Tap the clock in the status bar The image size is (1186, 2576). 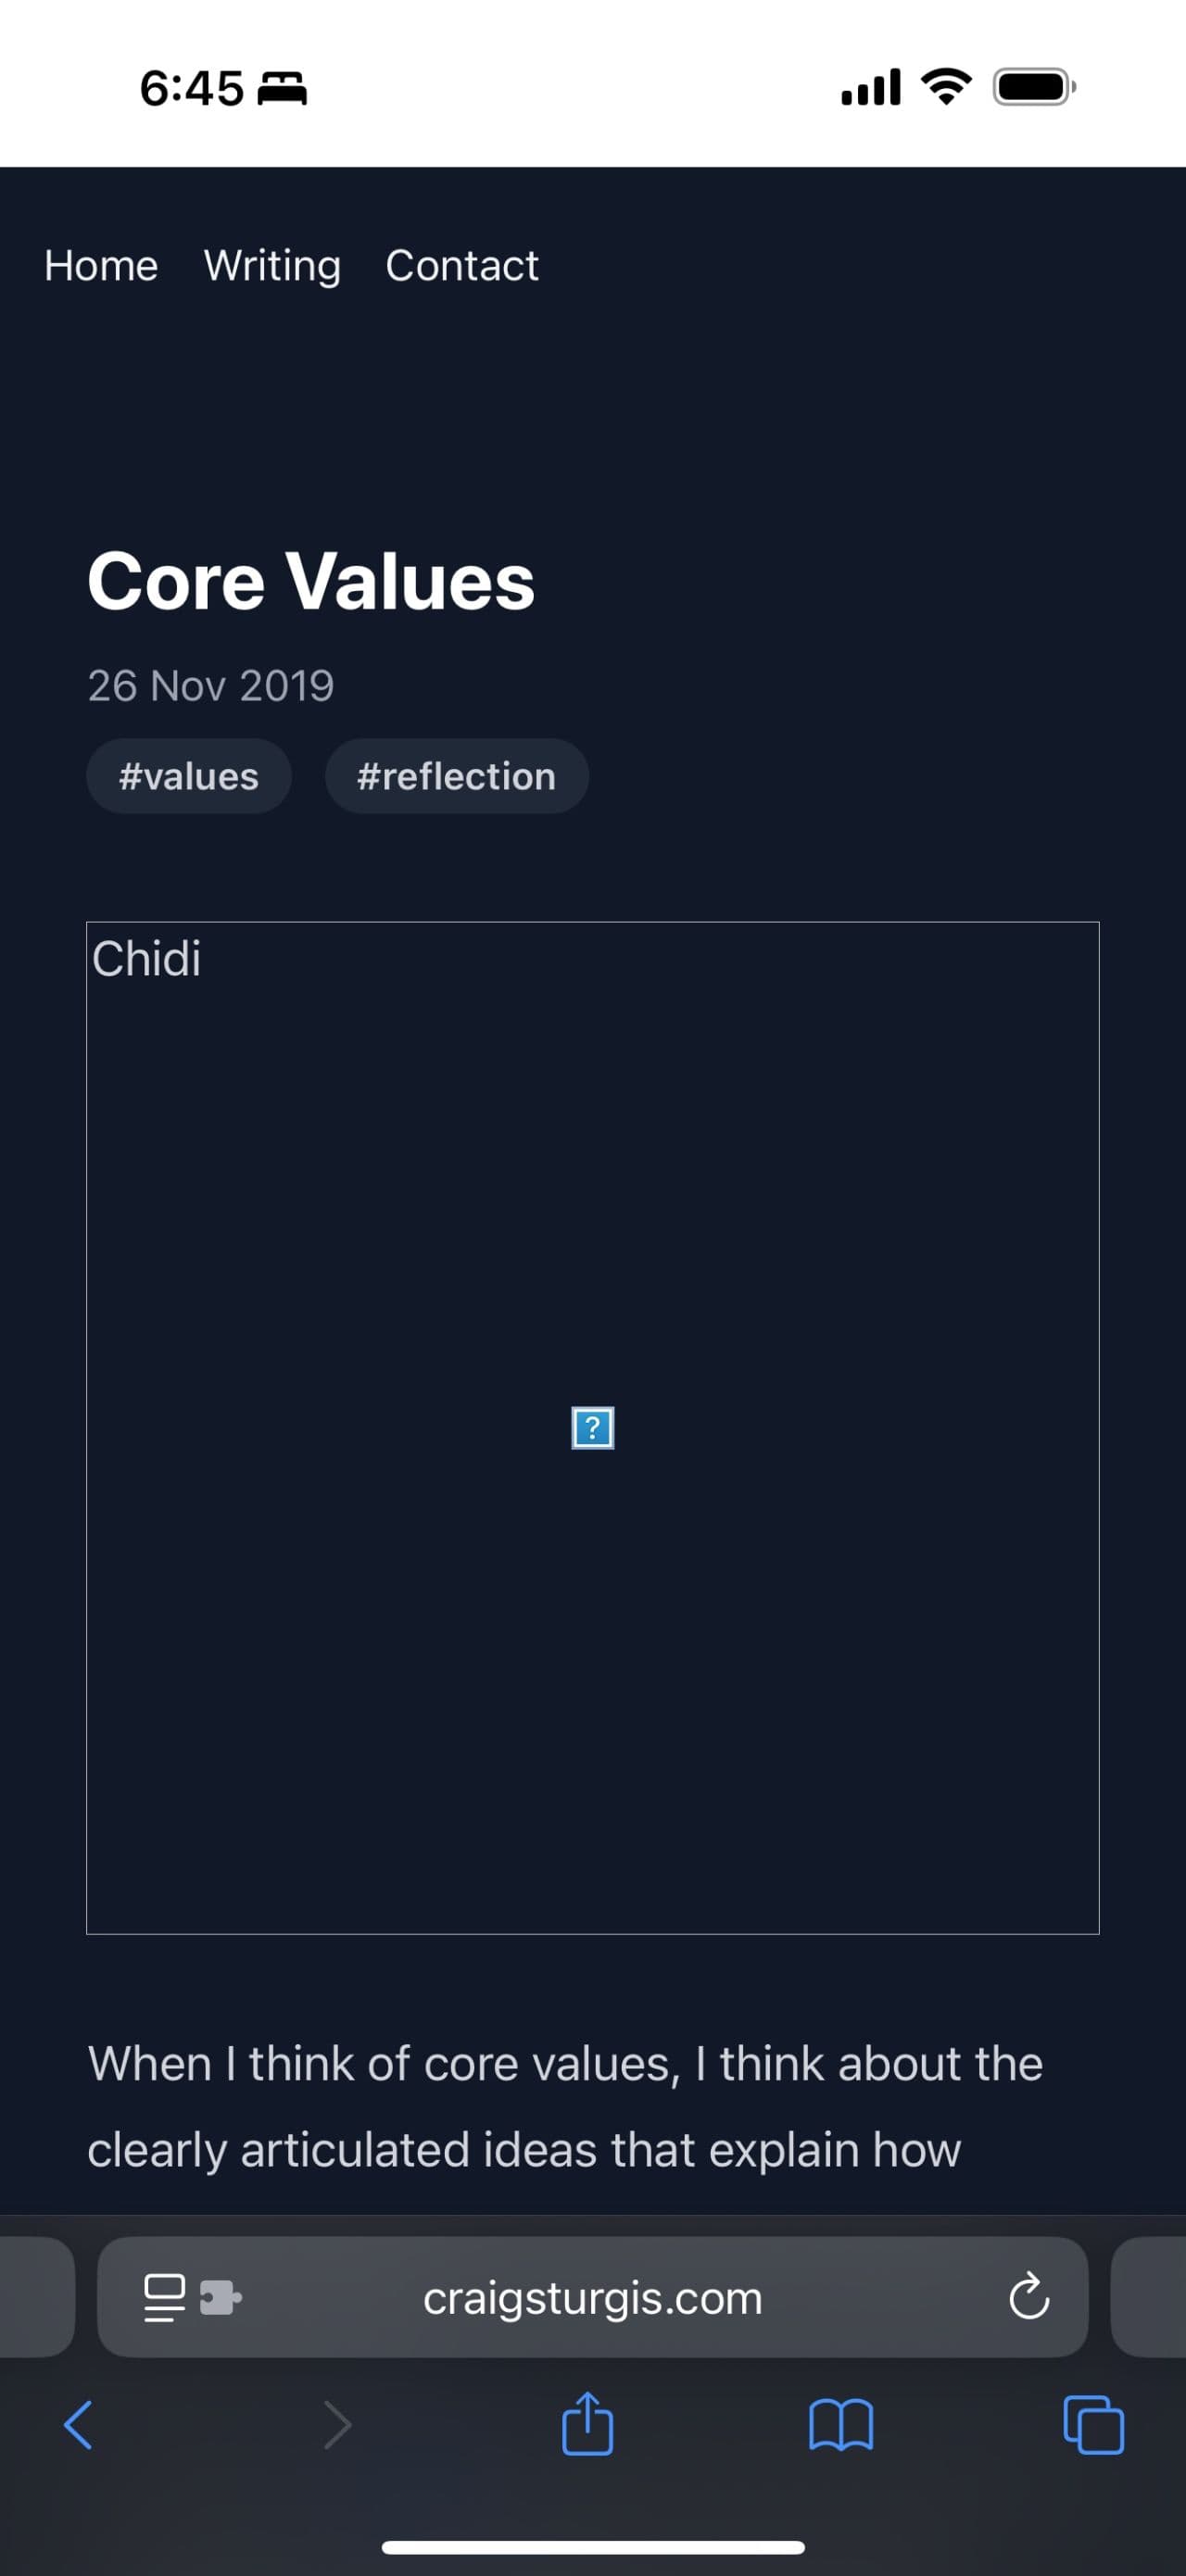coord(194,86)
